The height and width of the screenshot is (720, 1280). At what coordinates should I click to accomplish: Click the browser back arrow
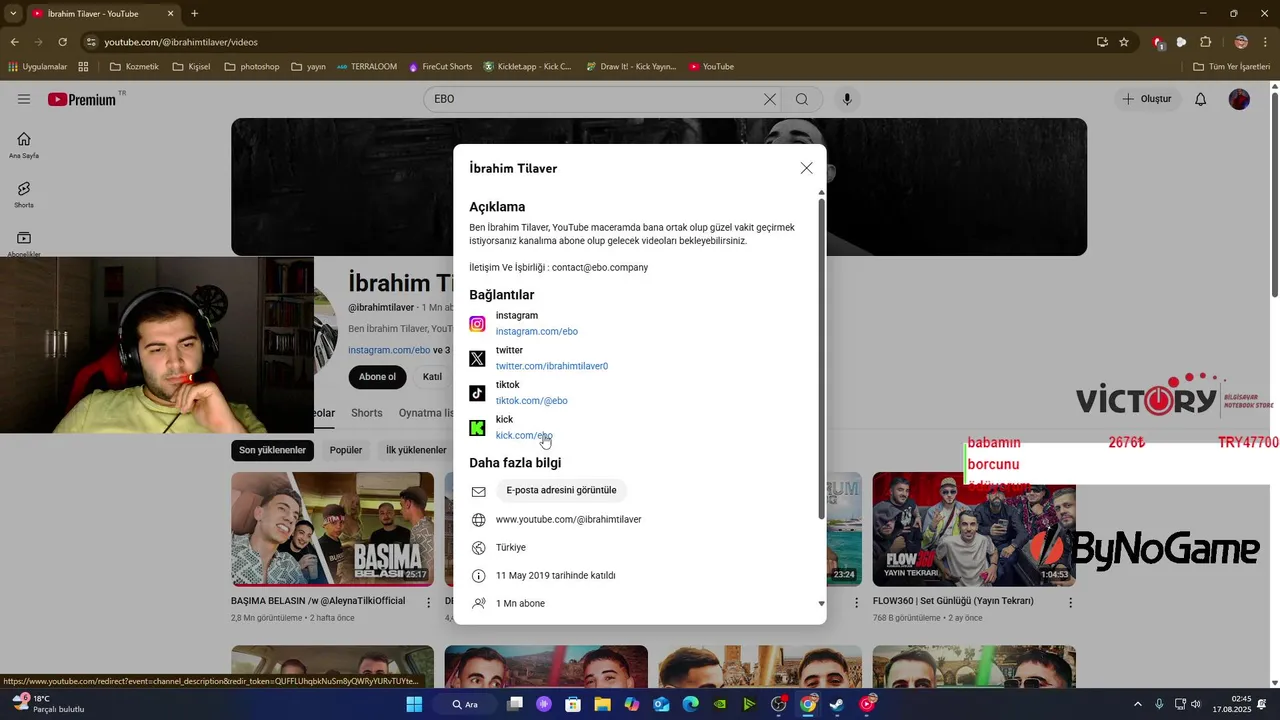coord(14,42)
